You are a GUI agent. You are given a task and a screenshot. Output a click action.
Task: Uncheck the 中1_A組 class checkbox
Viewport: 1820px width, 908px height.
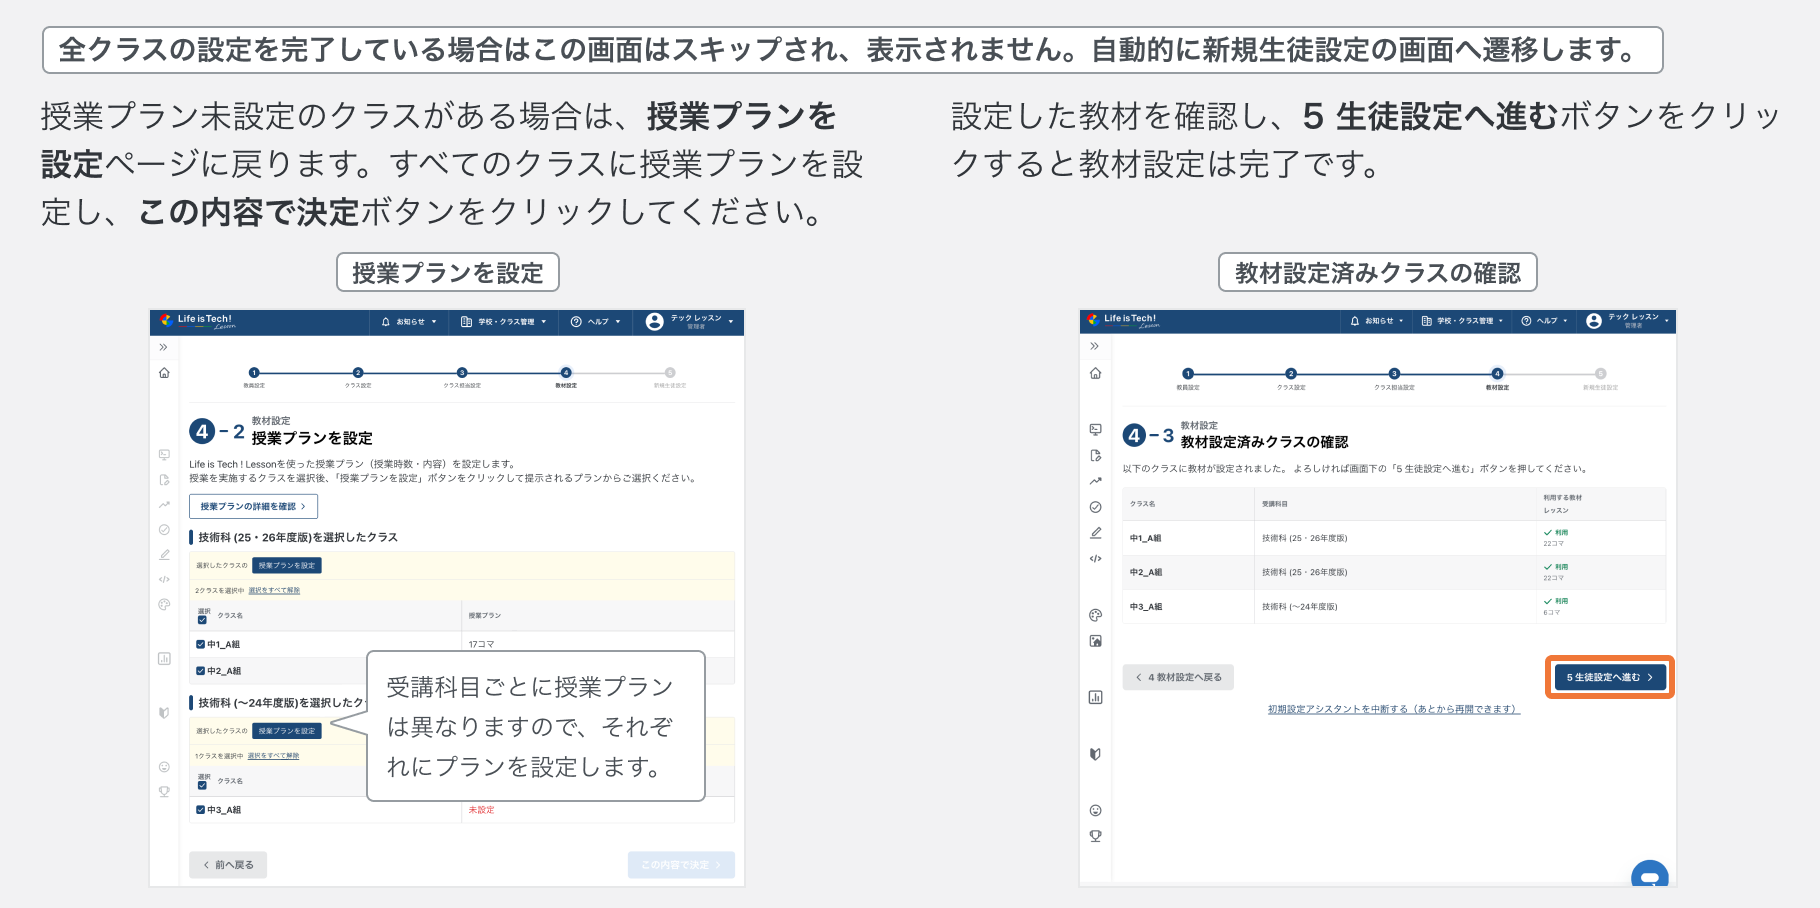[199, 645]
